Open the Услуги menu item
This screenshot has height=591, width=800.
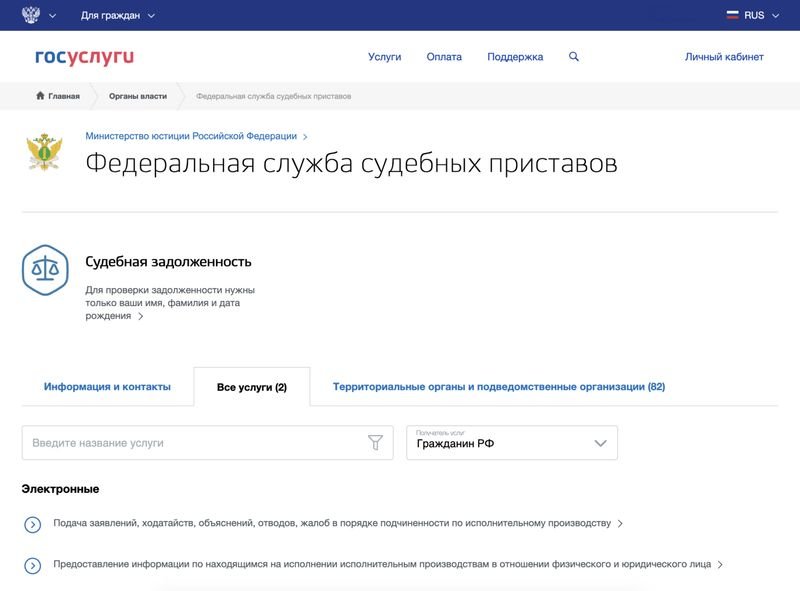point(384,57)
